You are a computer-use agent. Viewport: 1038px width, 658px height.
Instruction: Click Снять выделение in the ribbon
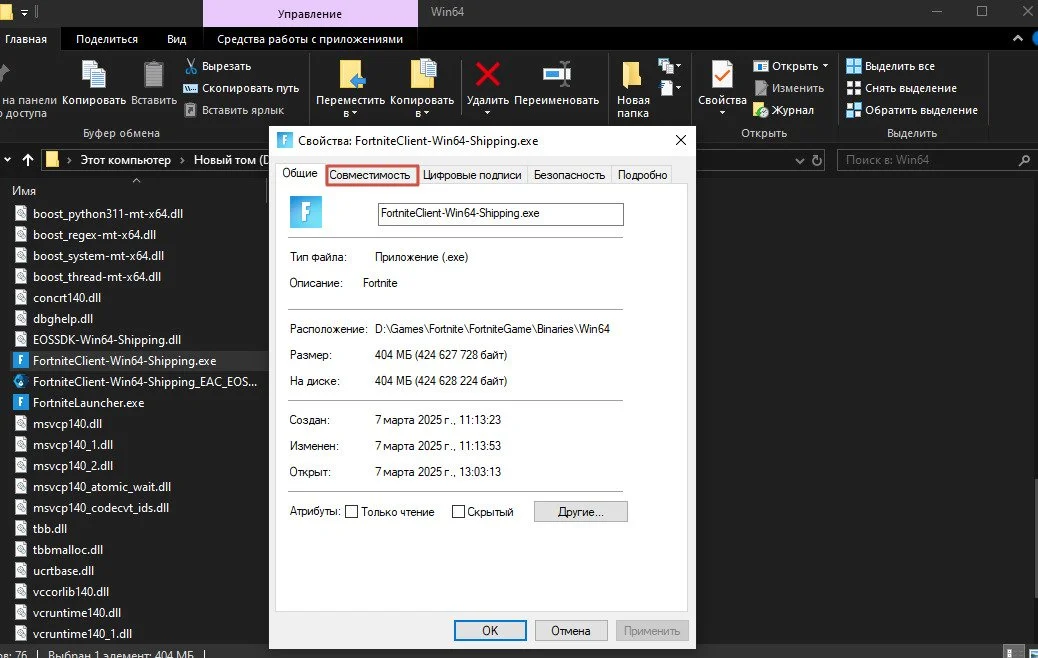tap(902, 88)
